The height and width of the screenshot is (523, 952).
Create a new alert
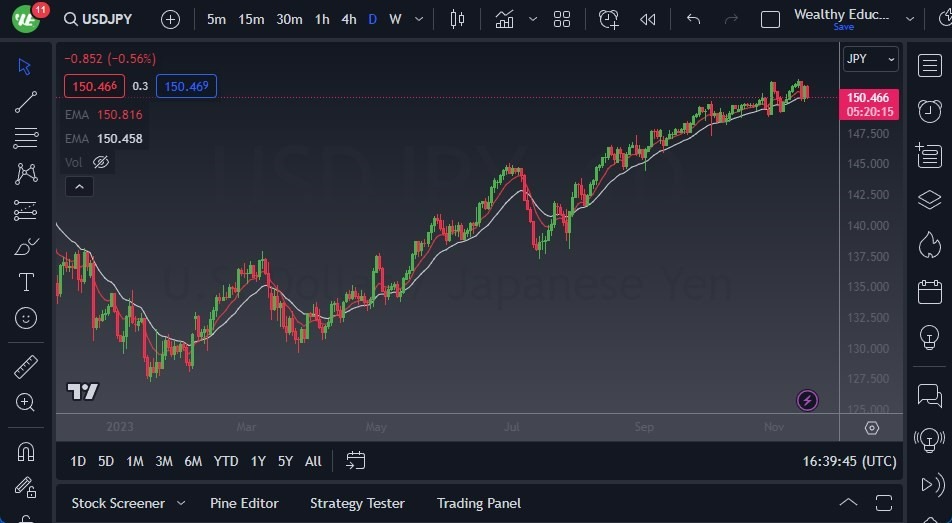[608, 19]
